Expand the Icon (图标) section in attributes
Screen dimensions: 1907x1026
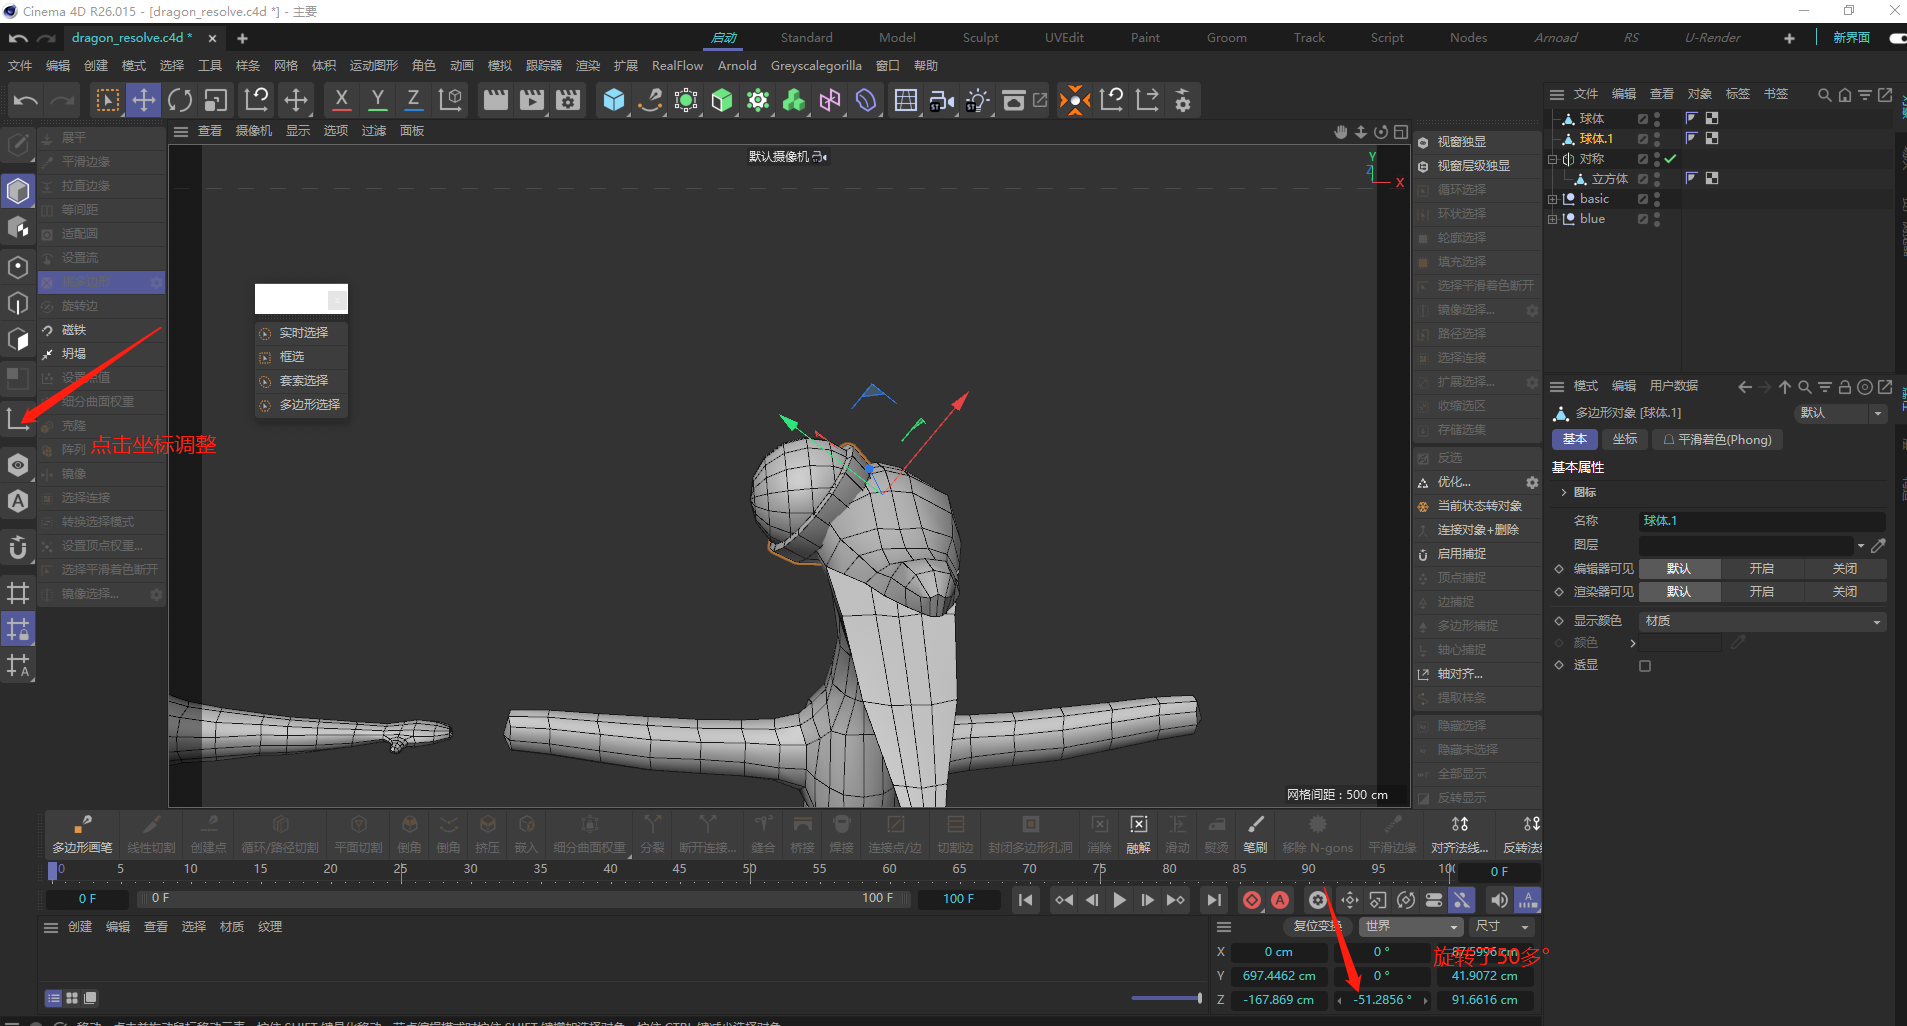[x=1564, y=493]
